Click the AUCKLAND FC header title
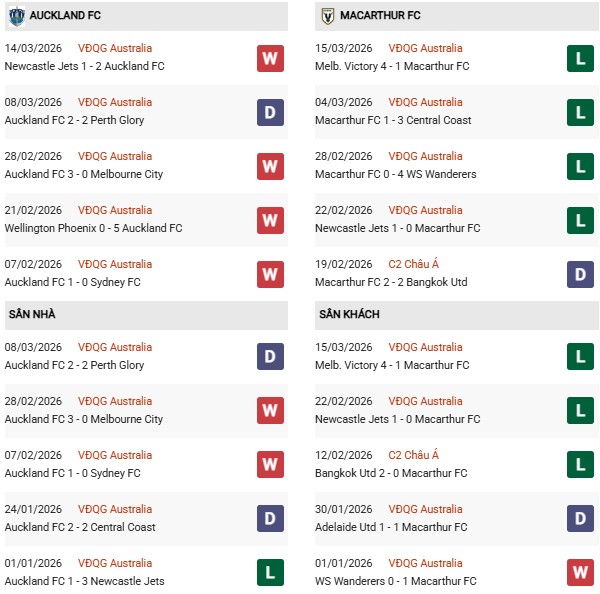 65,16
